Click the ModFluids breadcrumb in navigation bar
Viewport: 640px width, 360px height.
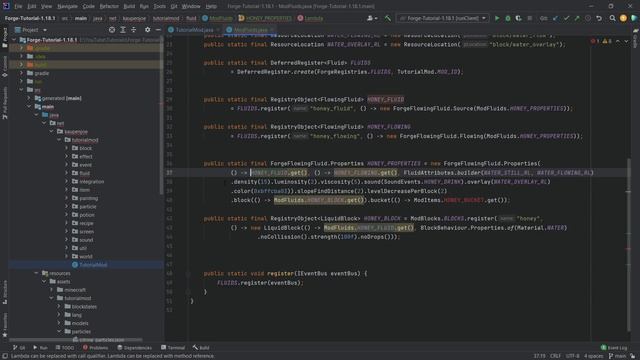click(x=218, y=18)
